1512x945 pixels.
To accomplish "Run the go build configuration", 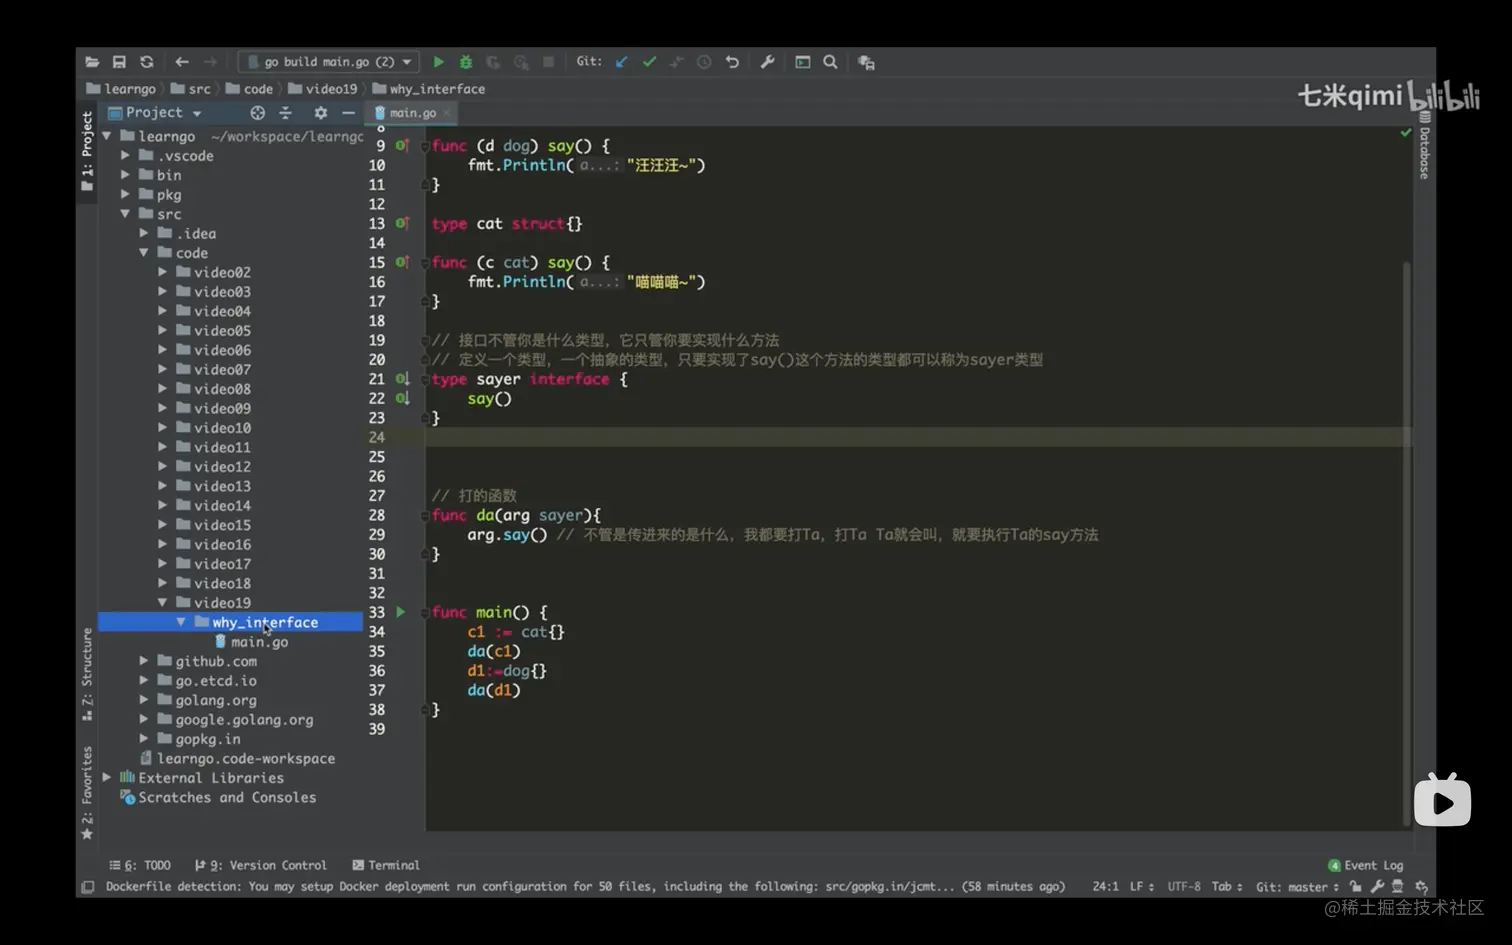I will [x=438, y=62].
